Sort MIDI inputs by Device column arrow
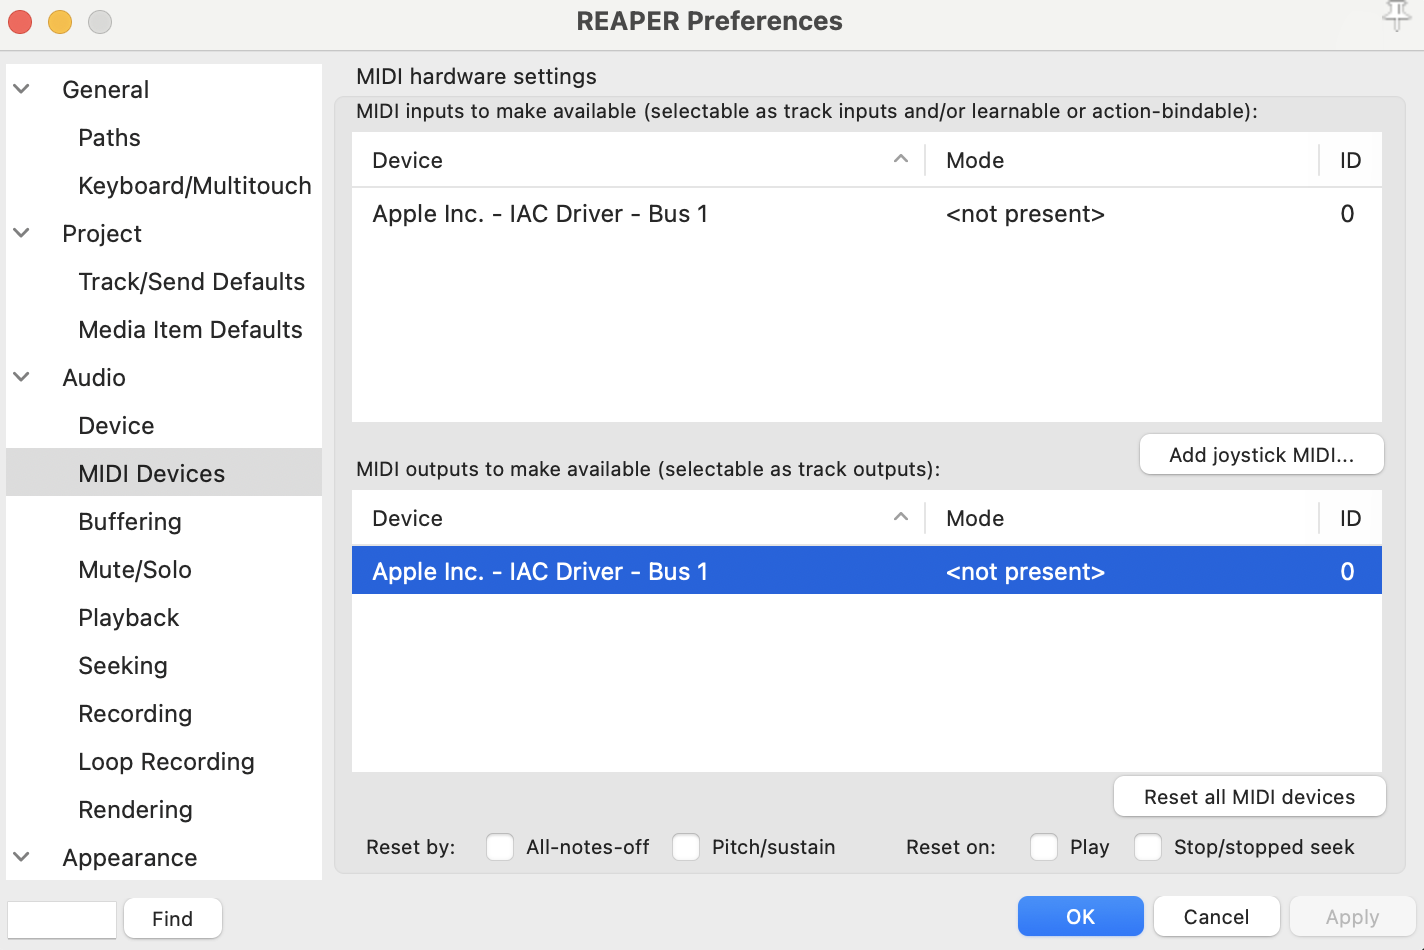Image resolution: width=1424 pixels, height=950 pixels. click(901, 159)
